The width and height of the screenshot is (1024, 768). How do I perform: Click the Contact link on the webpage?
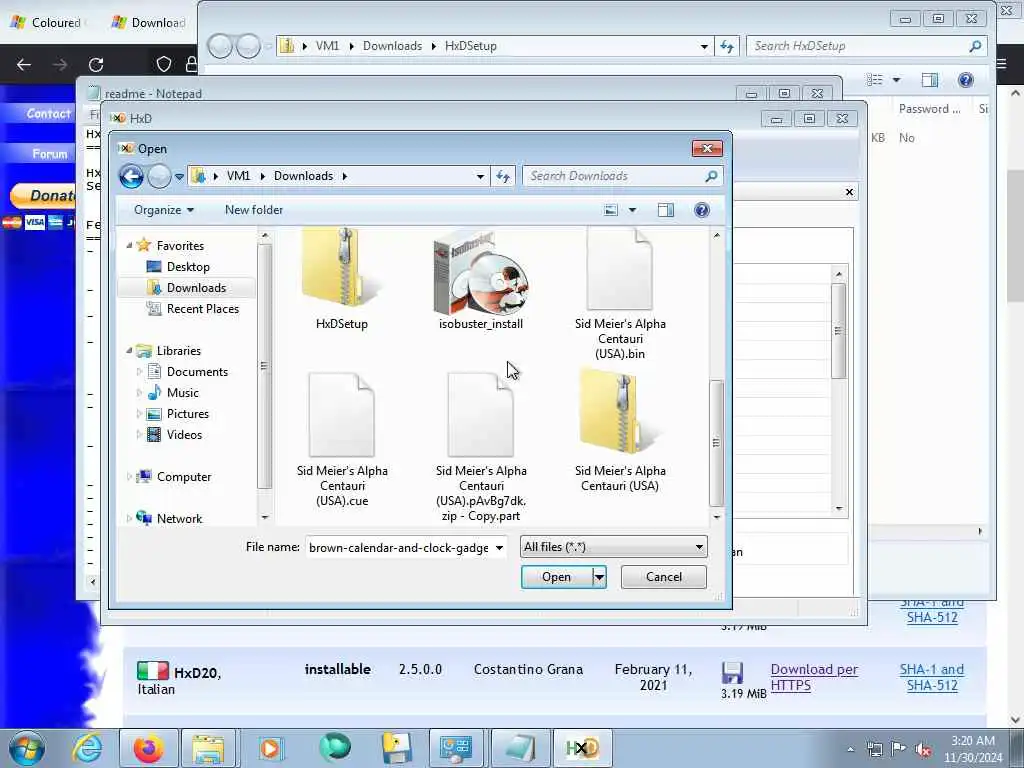point(48,114)
